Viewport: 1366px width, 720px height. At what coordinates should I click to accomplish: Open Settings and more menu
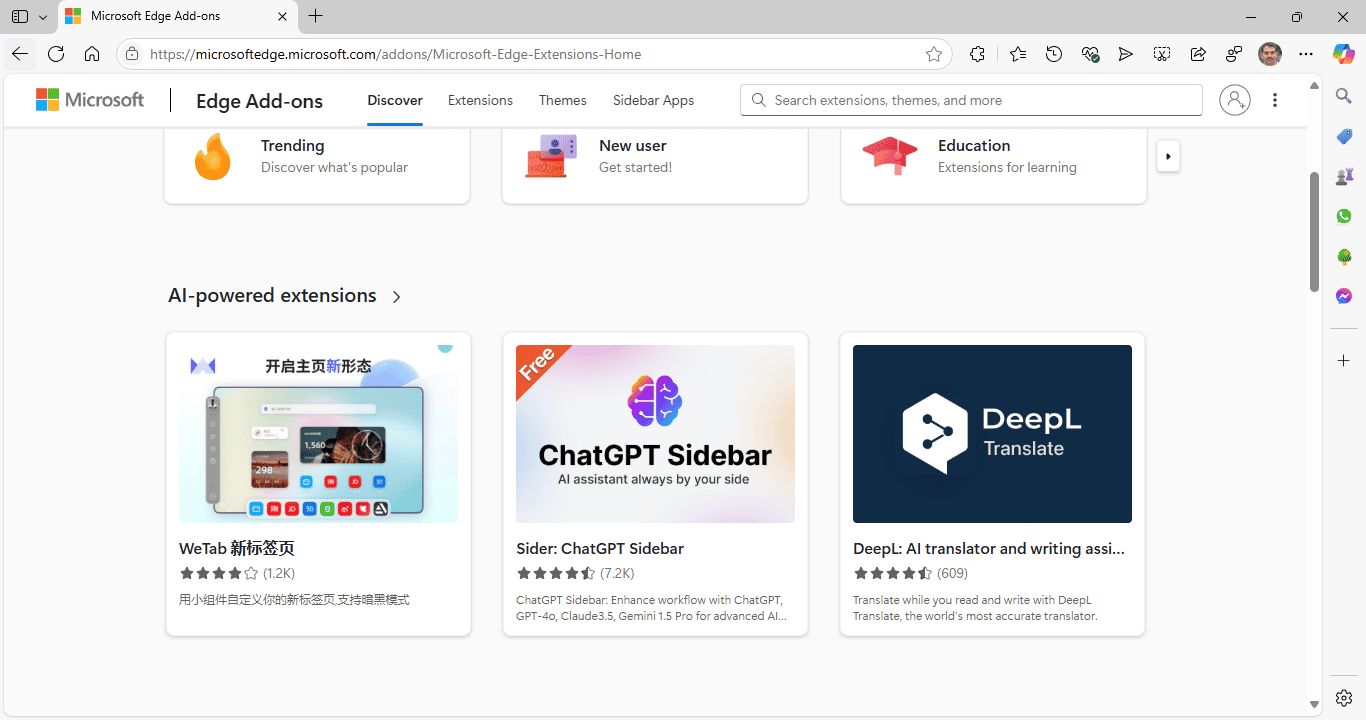point(1306,54)
